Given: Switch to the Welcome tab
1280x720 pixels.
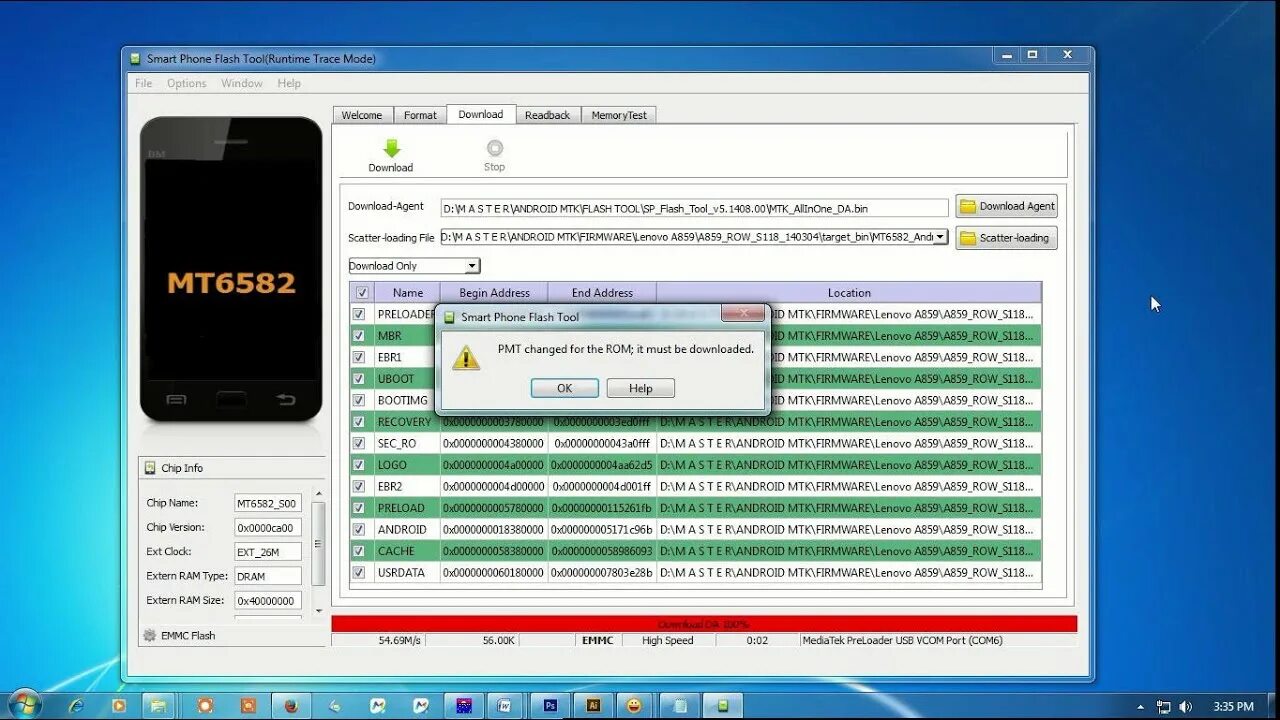Looking at the screenshot, I should pos(362,115).
